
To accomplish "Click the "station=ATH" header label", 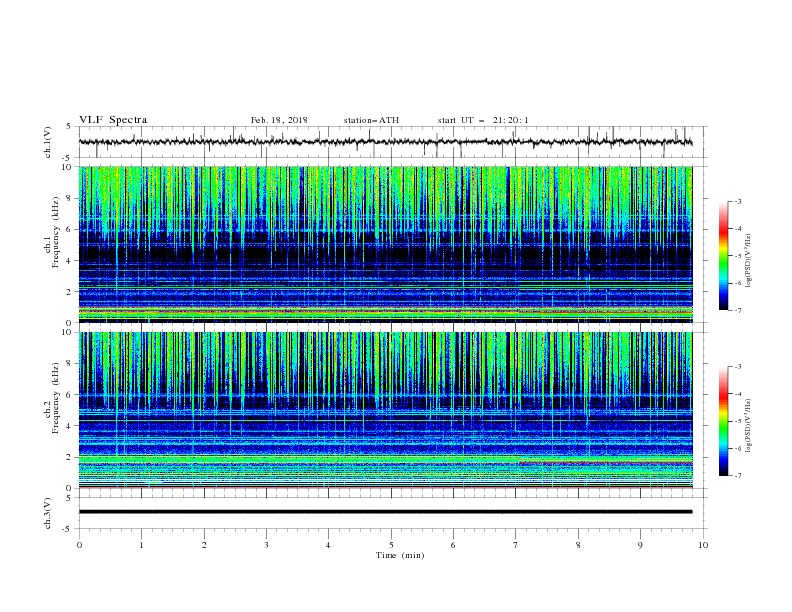I will 371,120.
